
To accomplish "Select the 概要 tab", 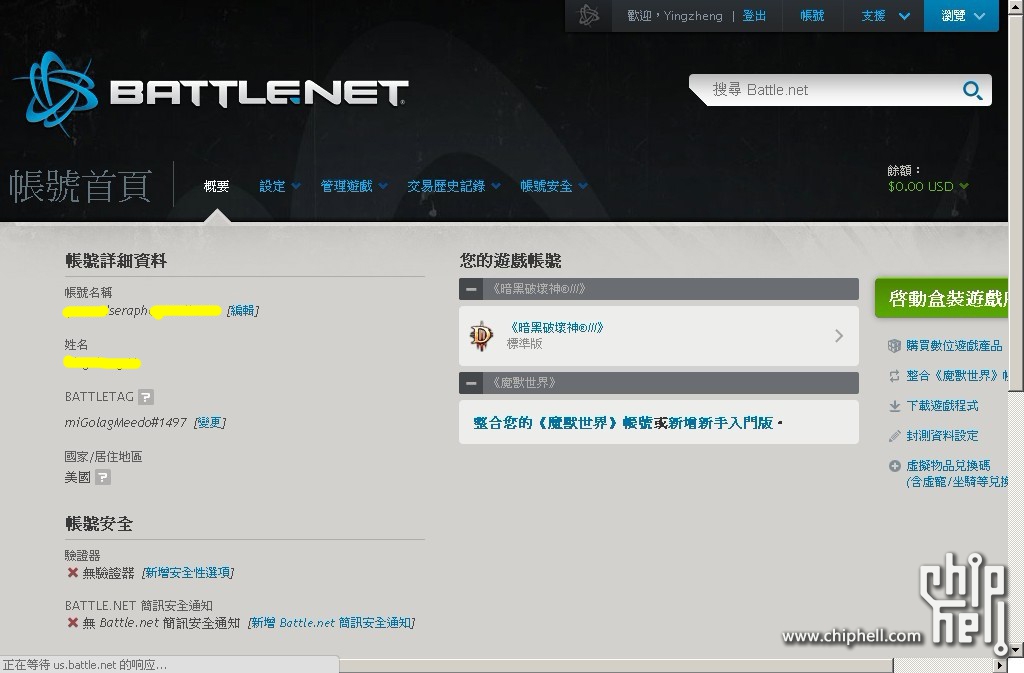I will point(216,187).
